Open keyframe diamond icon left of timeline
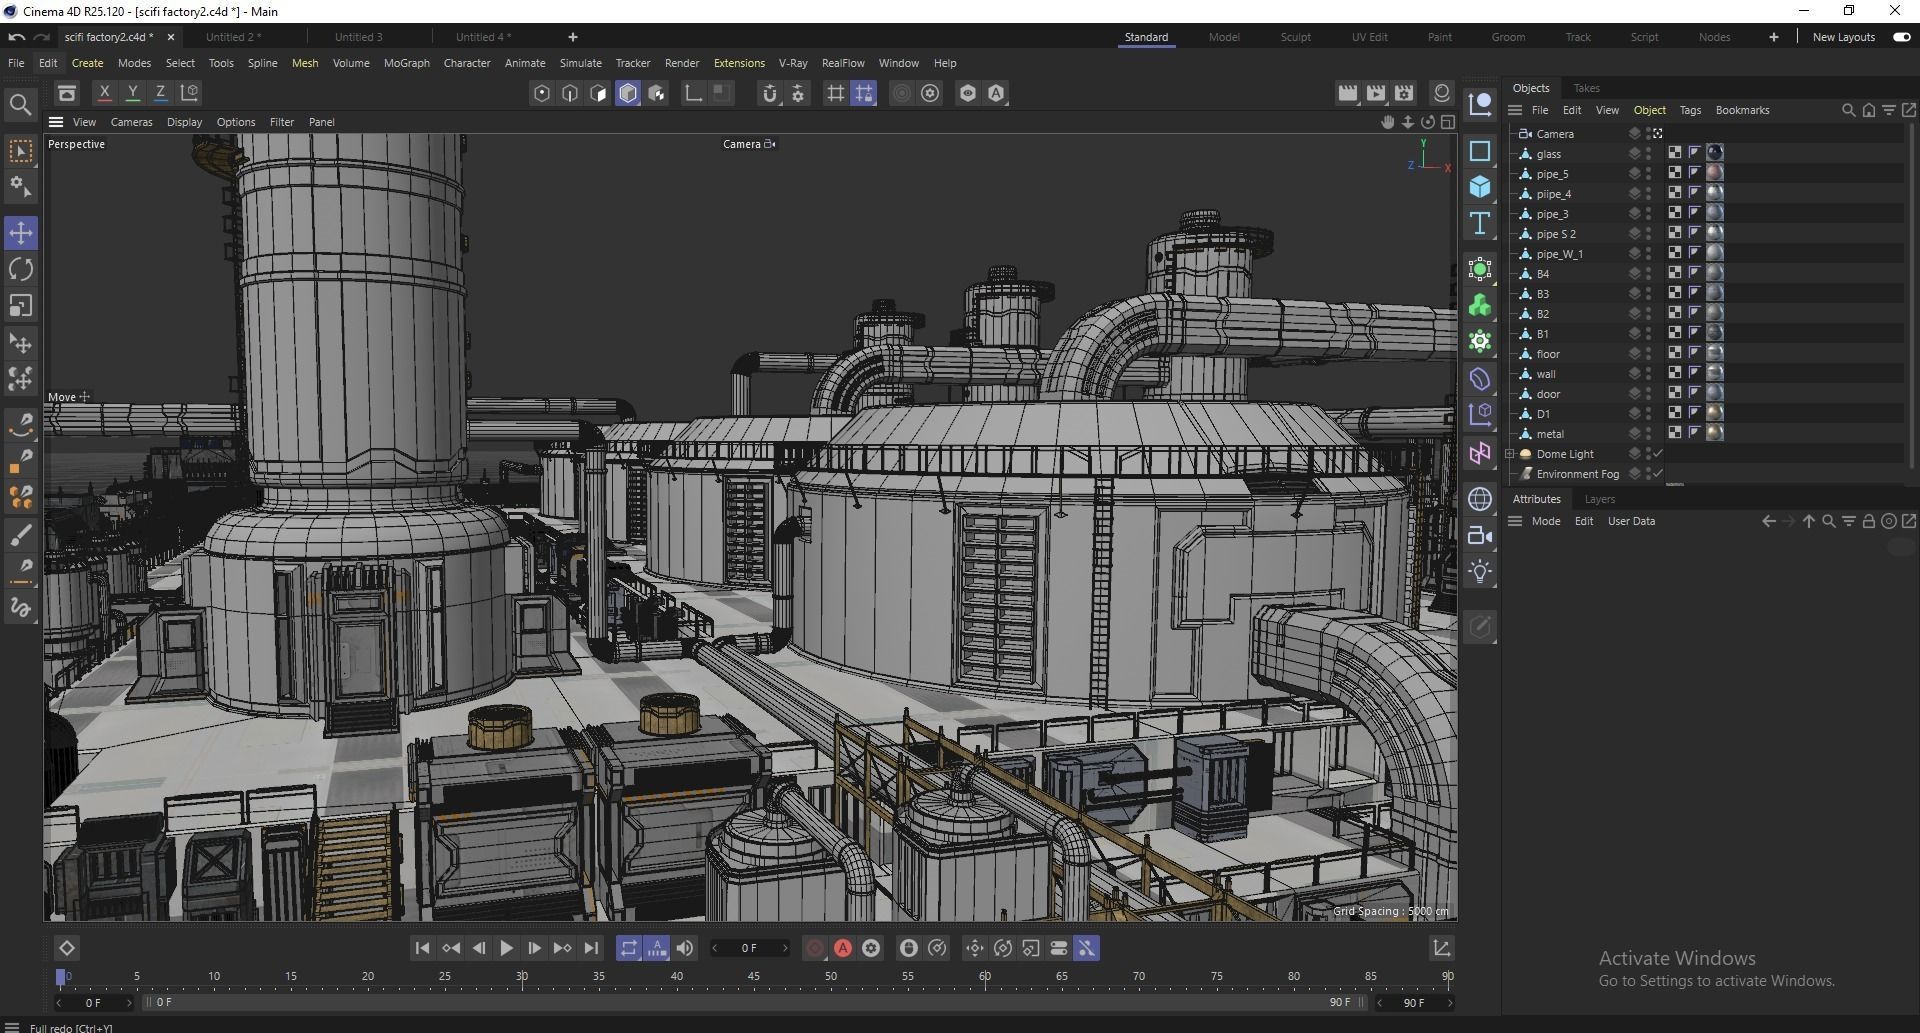1920x1033 pixels. pos(67,948)
